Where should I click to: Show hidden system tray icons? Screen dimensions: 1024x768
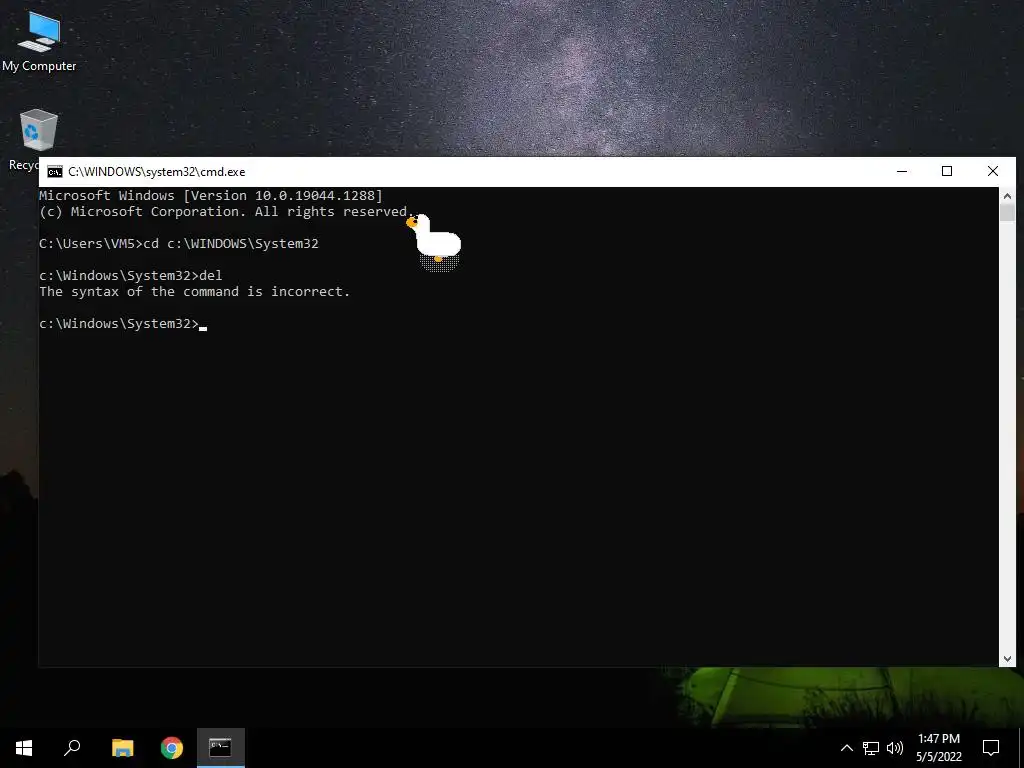pyautogui.click(x=846, y=748)
